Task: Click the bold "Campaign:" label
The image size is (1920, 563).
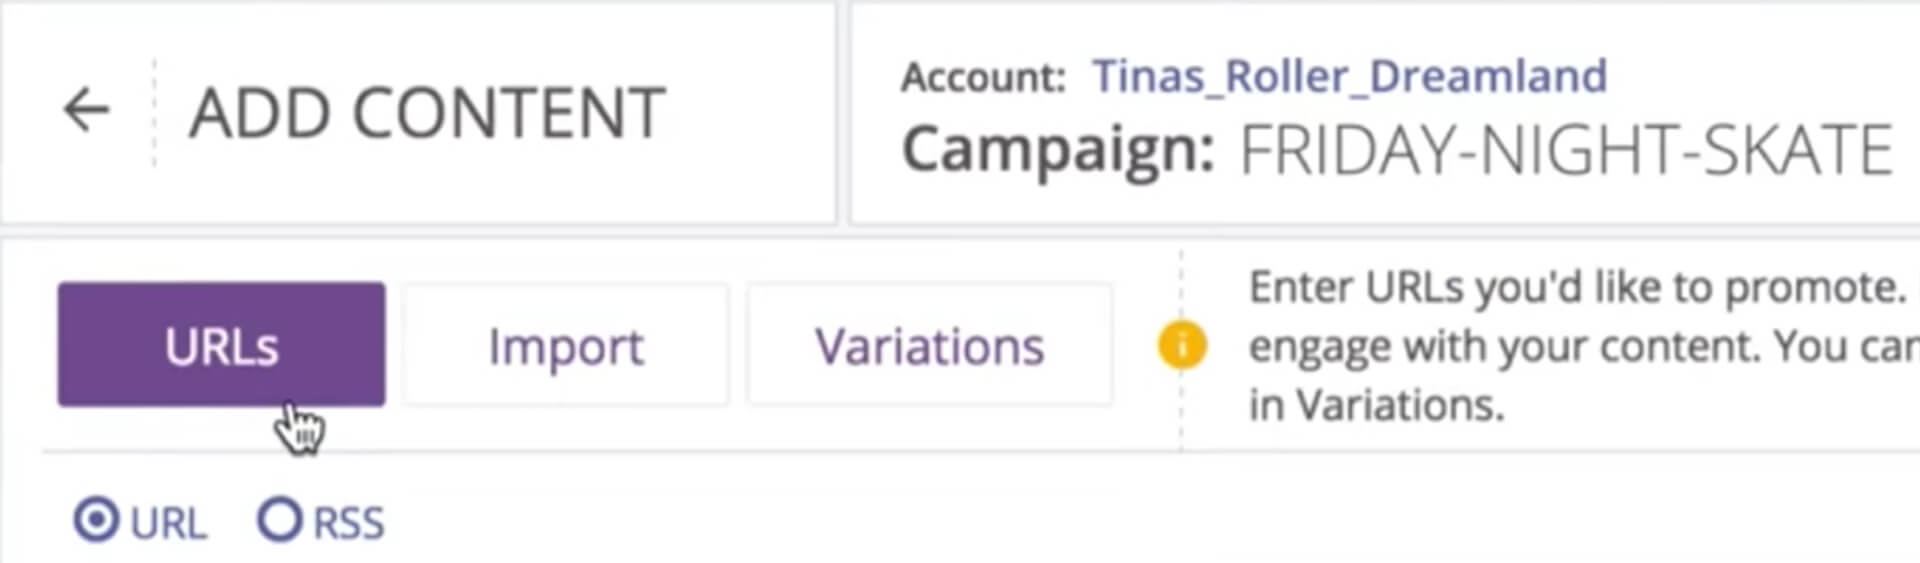Action: tap(1058, 150)
